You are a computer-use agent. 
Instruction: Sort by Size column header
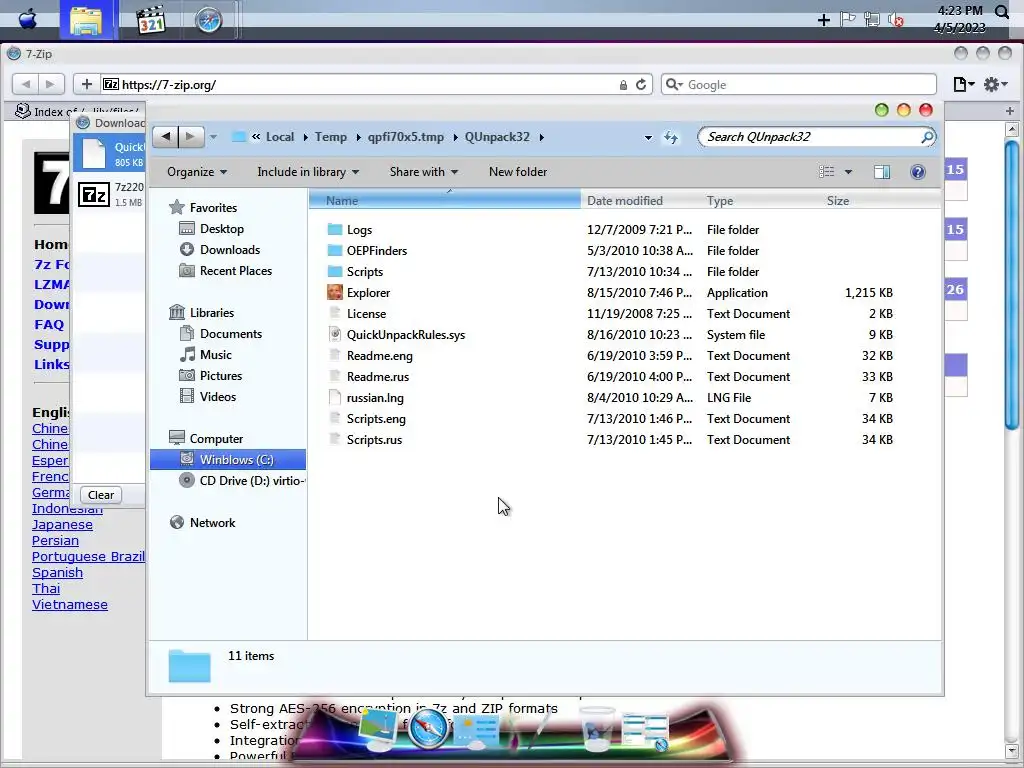[861, 200]
